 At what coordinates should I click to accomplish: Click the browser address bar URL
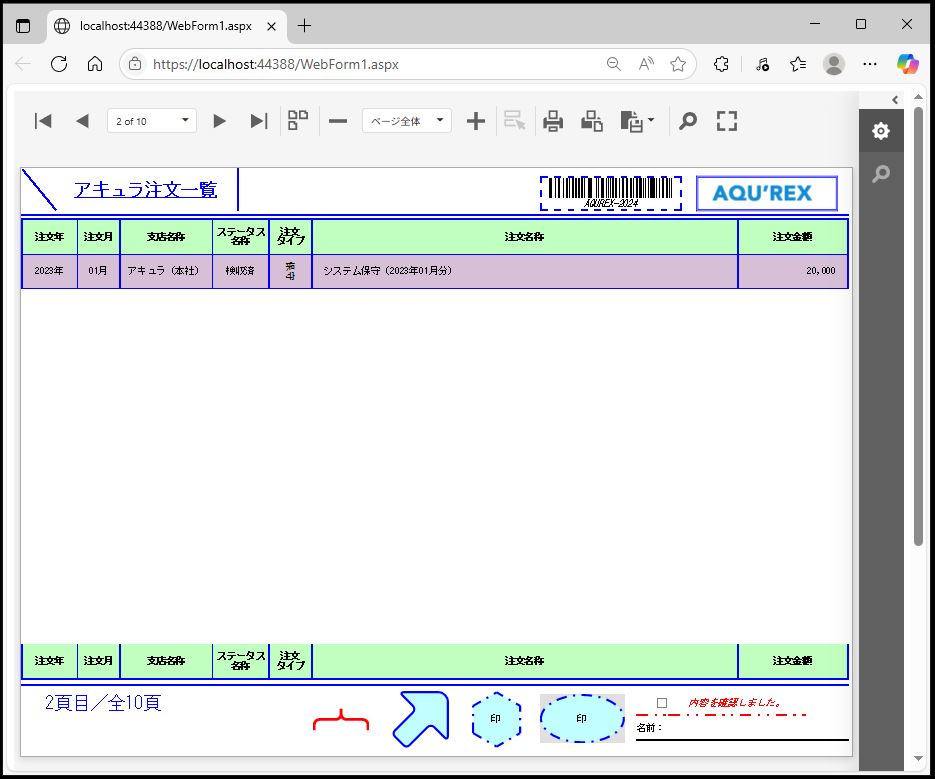point(370,64)
